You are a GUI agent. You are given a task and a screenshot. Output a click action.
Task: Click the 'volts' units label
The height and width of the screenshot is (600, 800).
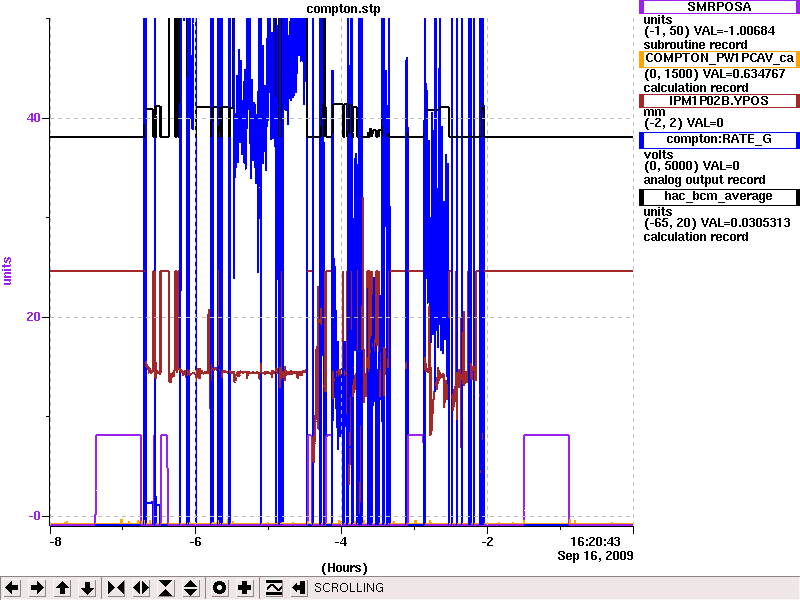(658, 155)
